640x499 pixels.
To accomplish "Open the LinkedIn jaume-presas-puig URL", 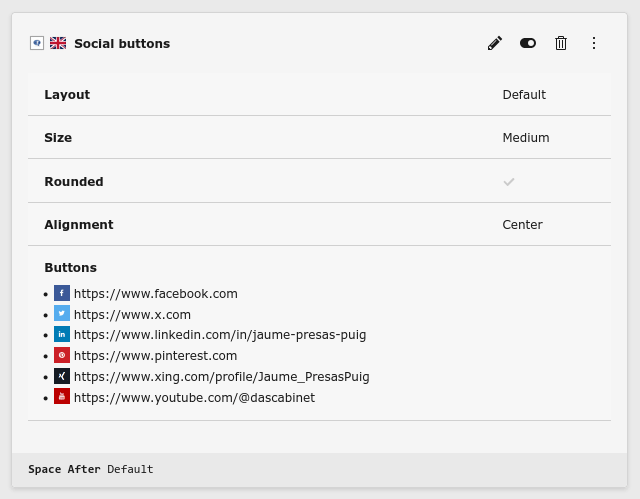I will pyautogui.click(x=220, y=335).
